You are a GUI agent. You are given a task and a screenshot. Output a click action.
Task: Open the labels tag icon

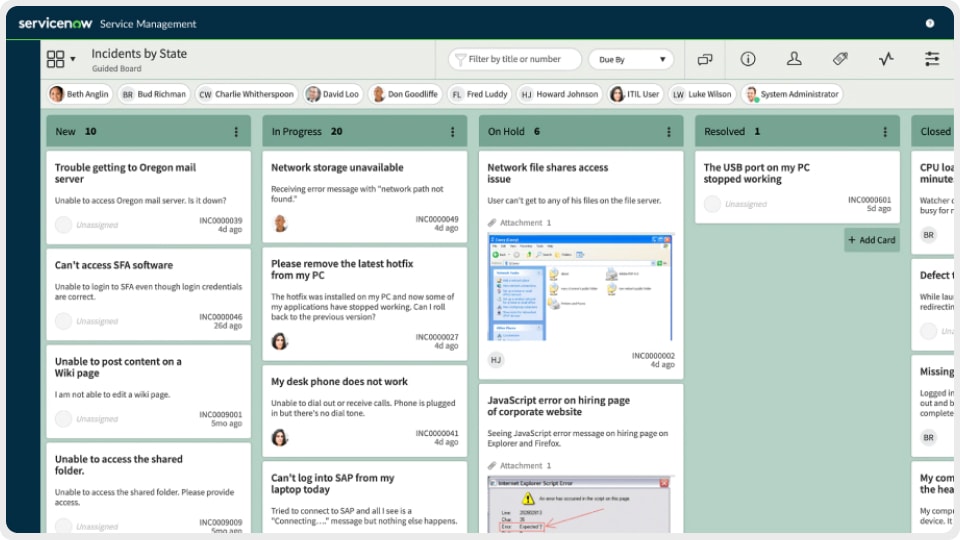coord(840,59)
